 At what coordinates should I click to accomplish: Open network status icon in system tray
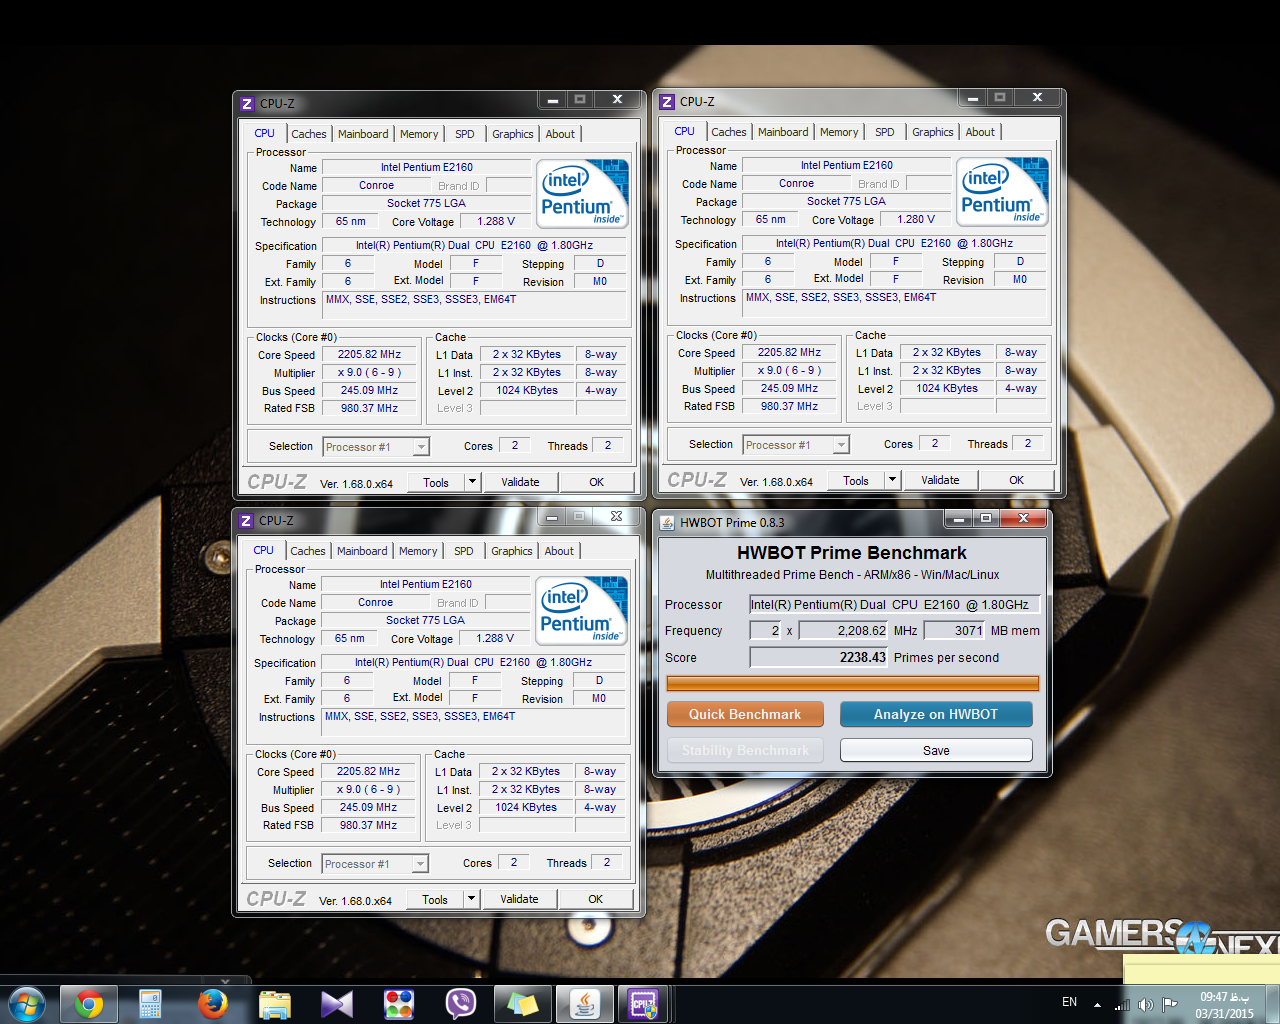click(1122, 1004)
